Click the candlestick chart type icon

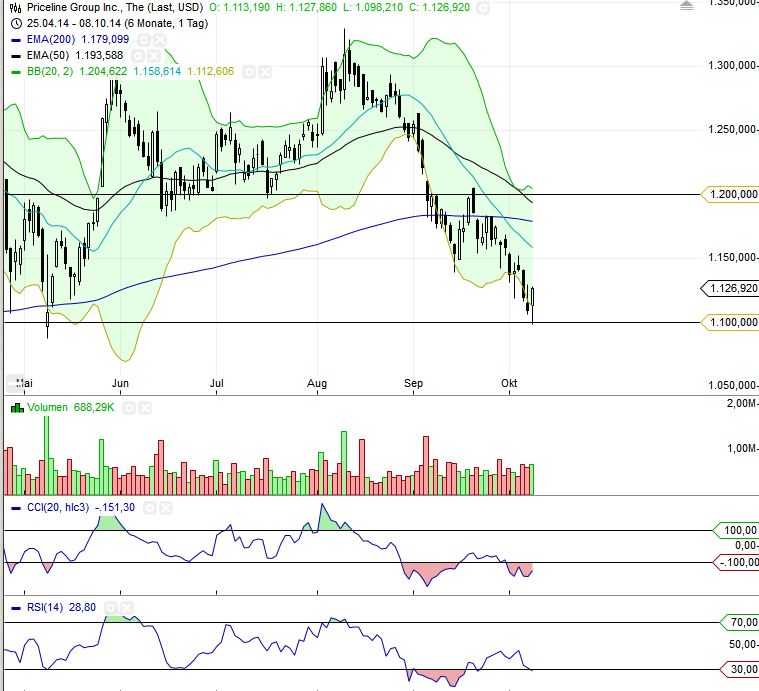(15, 8)
